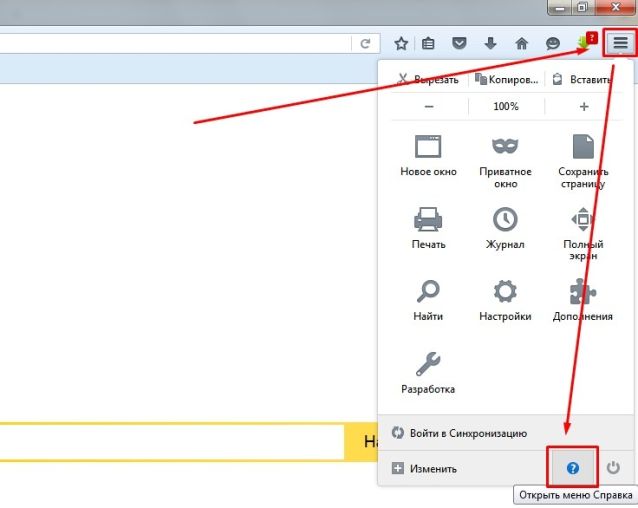
Task: Click the hamburger menu button
Action: 621,43
